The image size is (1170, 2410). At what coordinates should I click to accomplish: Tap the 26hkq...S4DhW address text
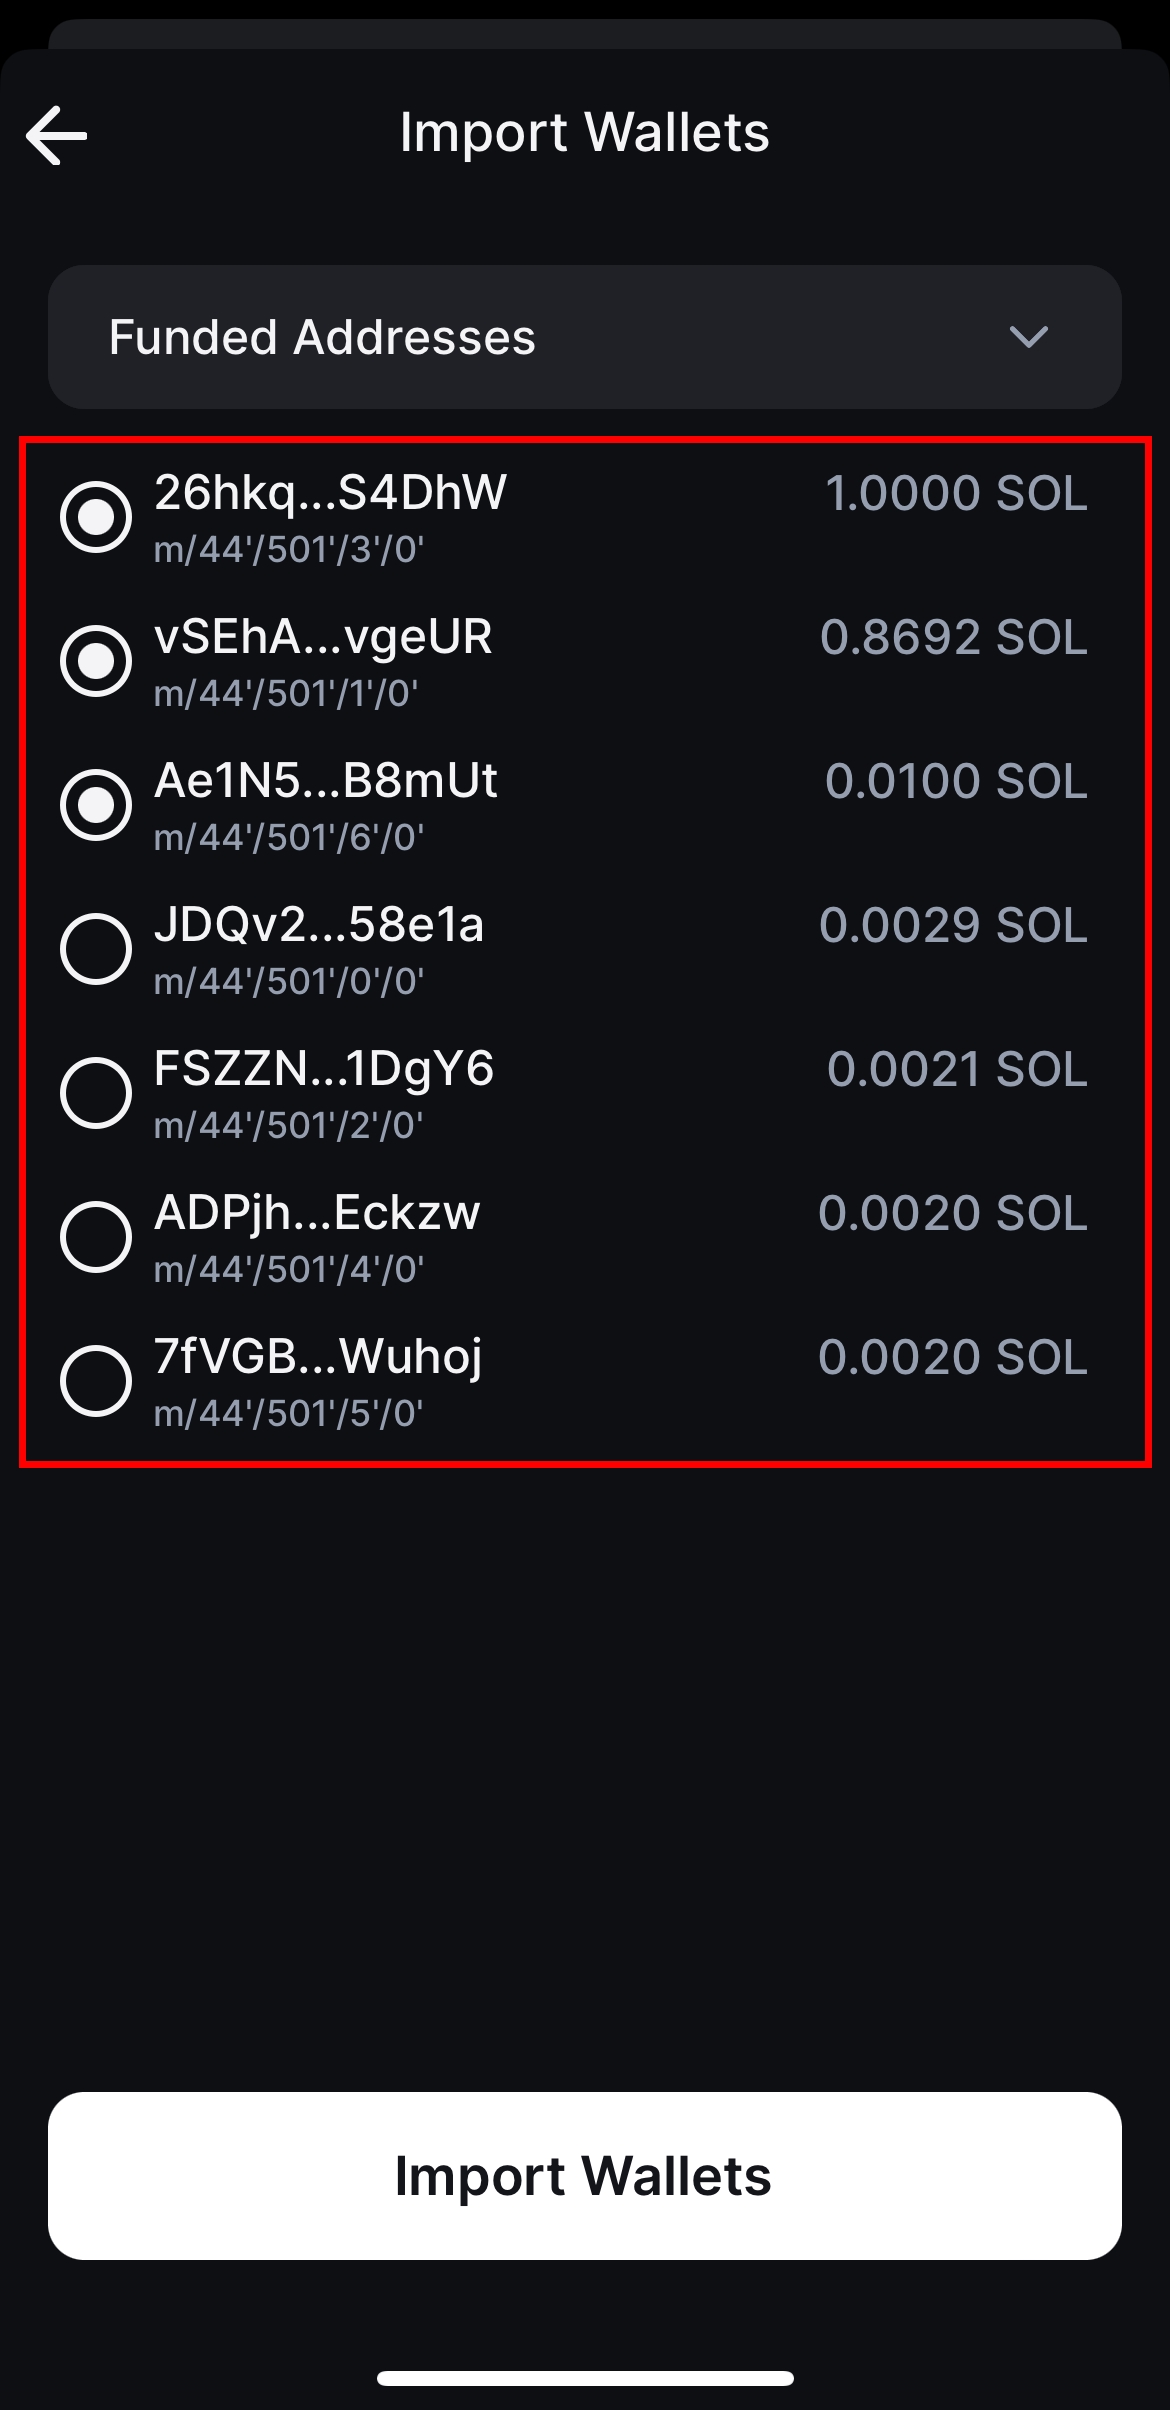pyautogui.click(x=330, y=493)
